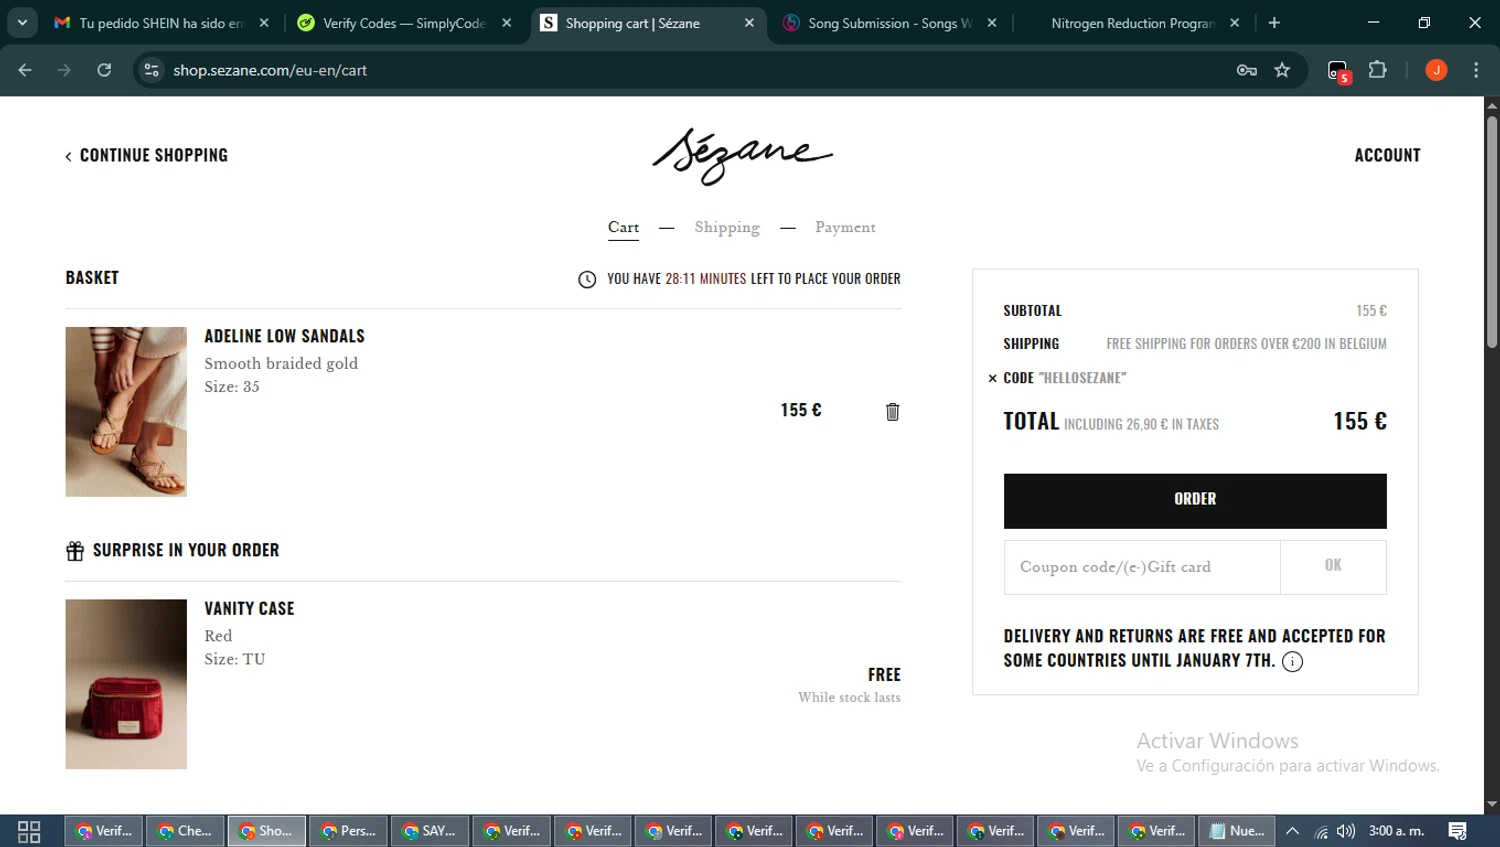Open the extension with red badge
Screen dimensions: 1500x847
tap(1338, 71)
